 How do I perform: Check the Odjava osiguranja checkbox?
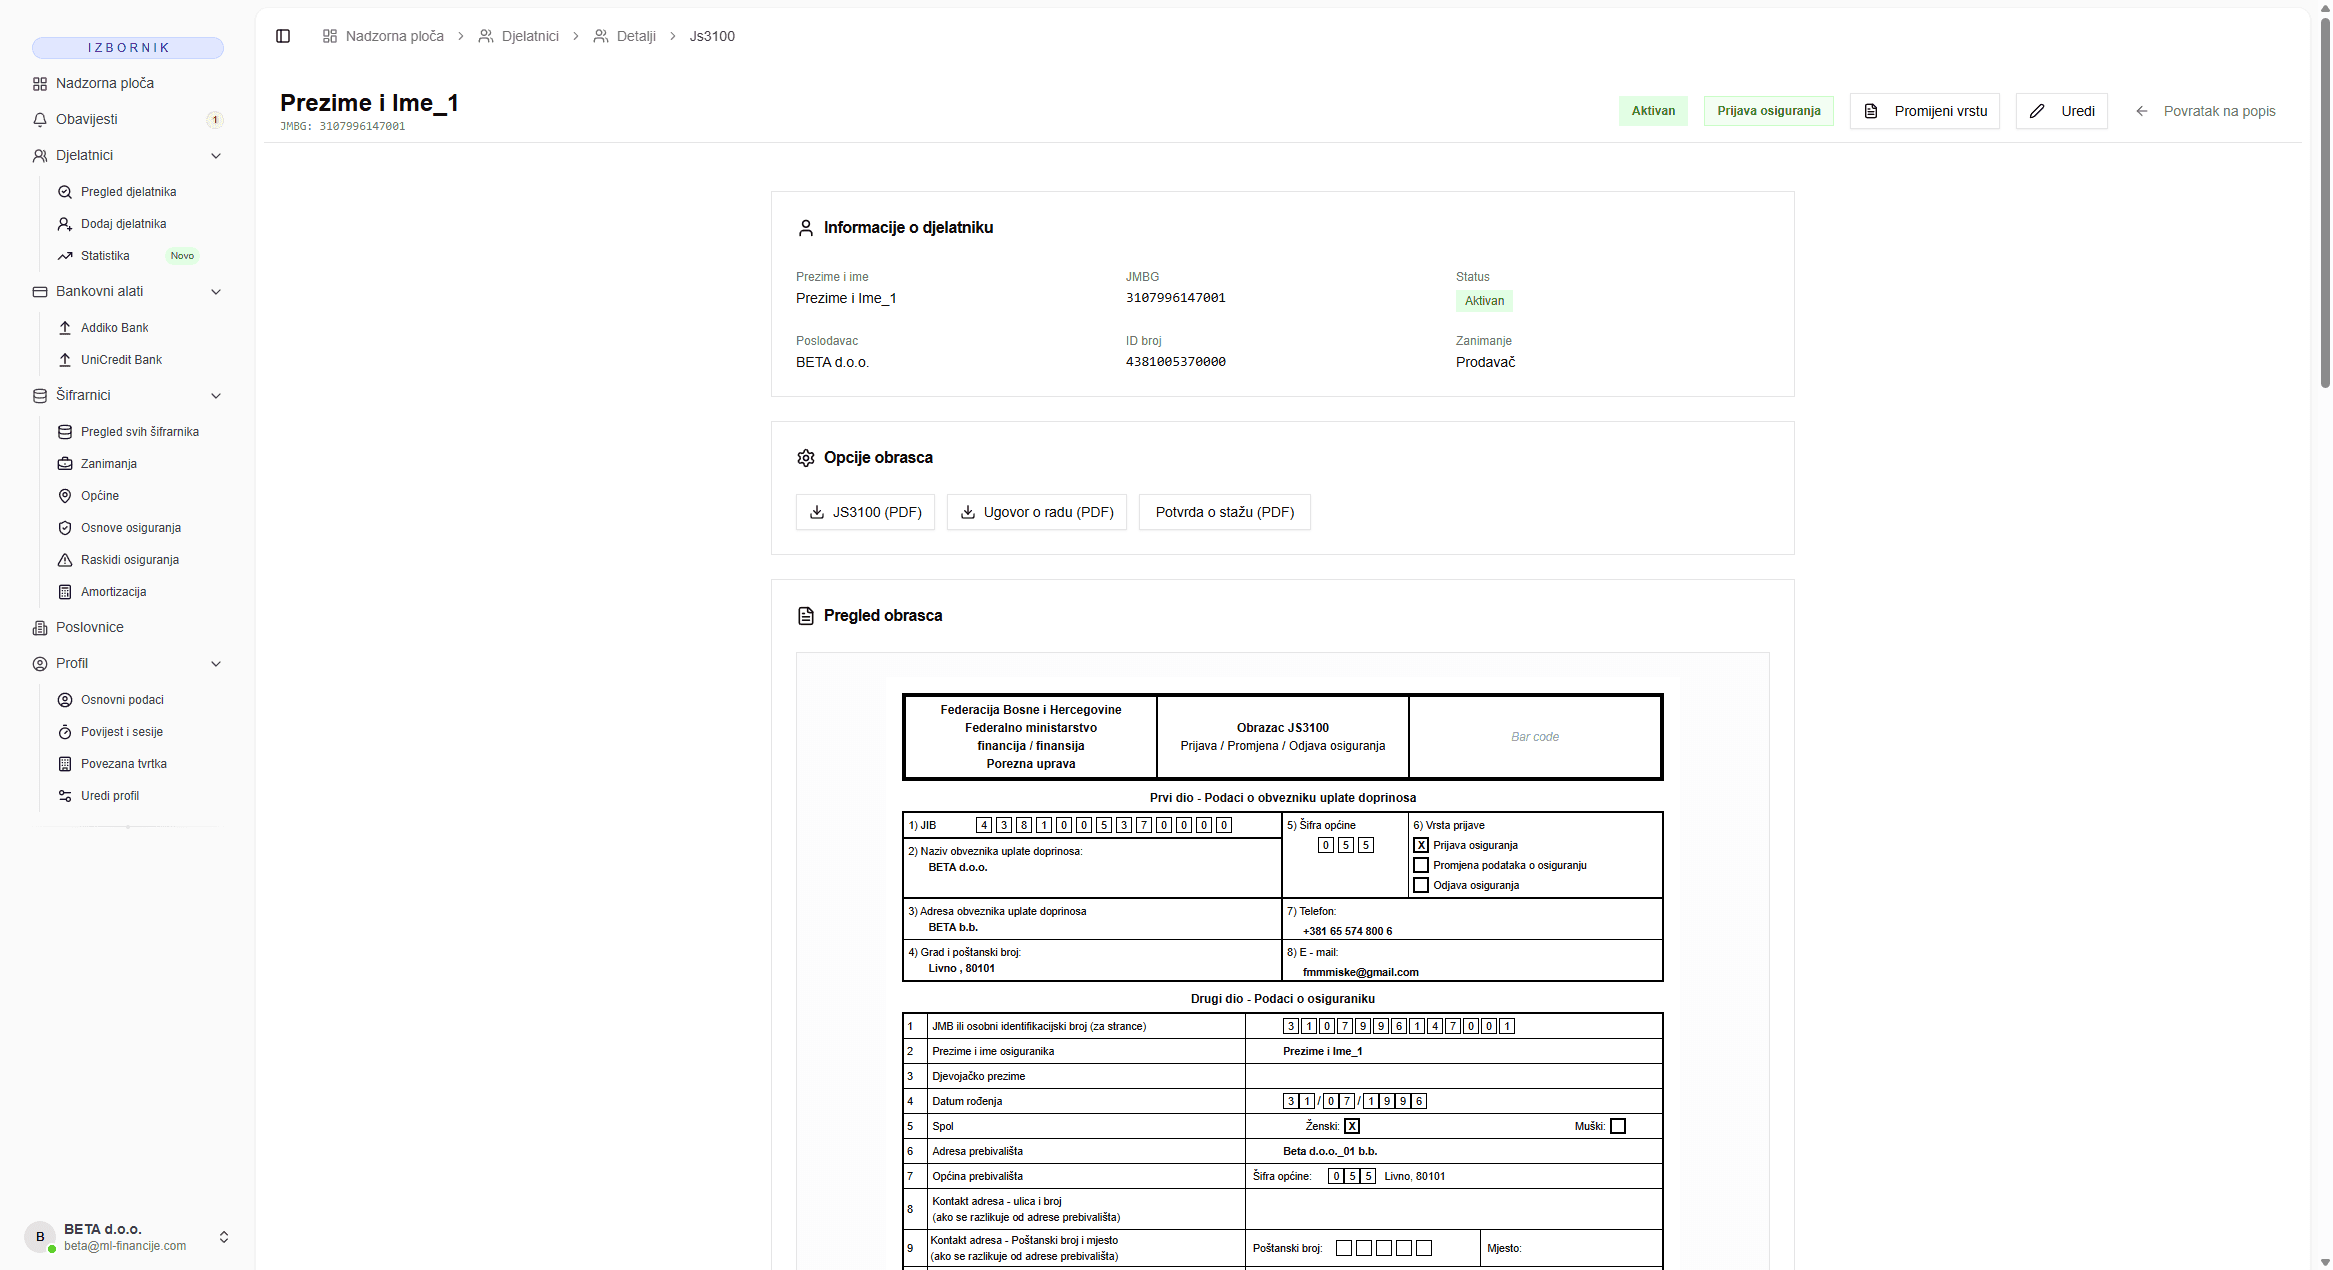[x=1421, y=884]
